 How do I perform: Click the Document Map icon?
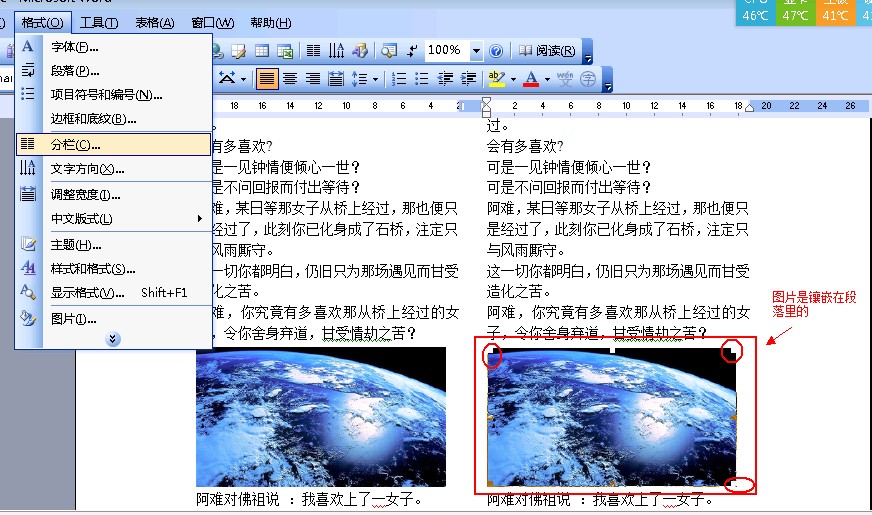pyautogui.click(x=389, y=51)
